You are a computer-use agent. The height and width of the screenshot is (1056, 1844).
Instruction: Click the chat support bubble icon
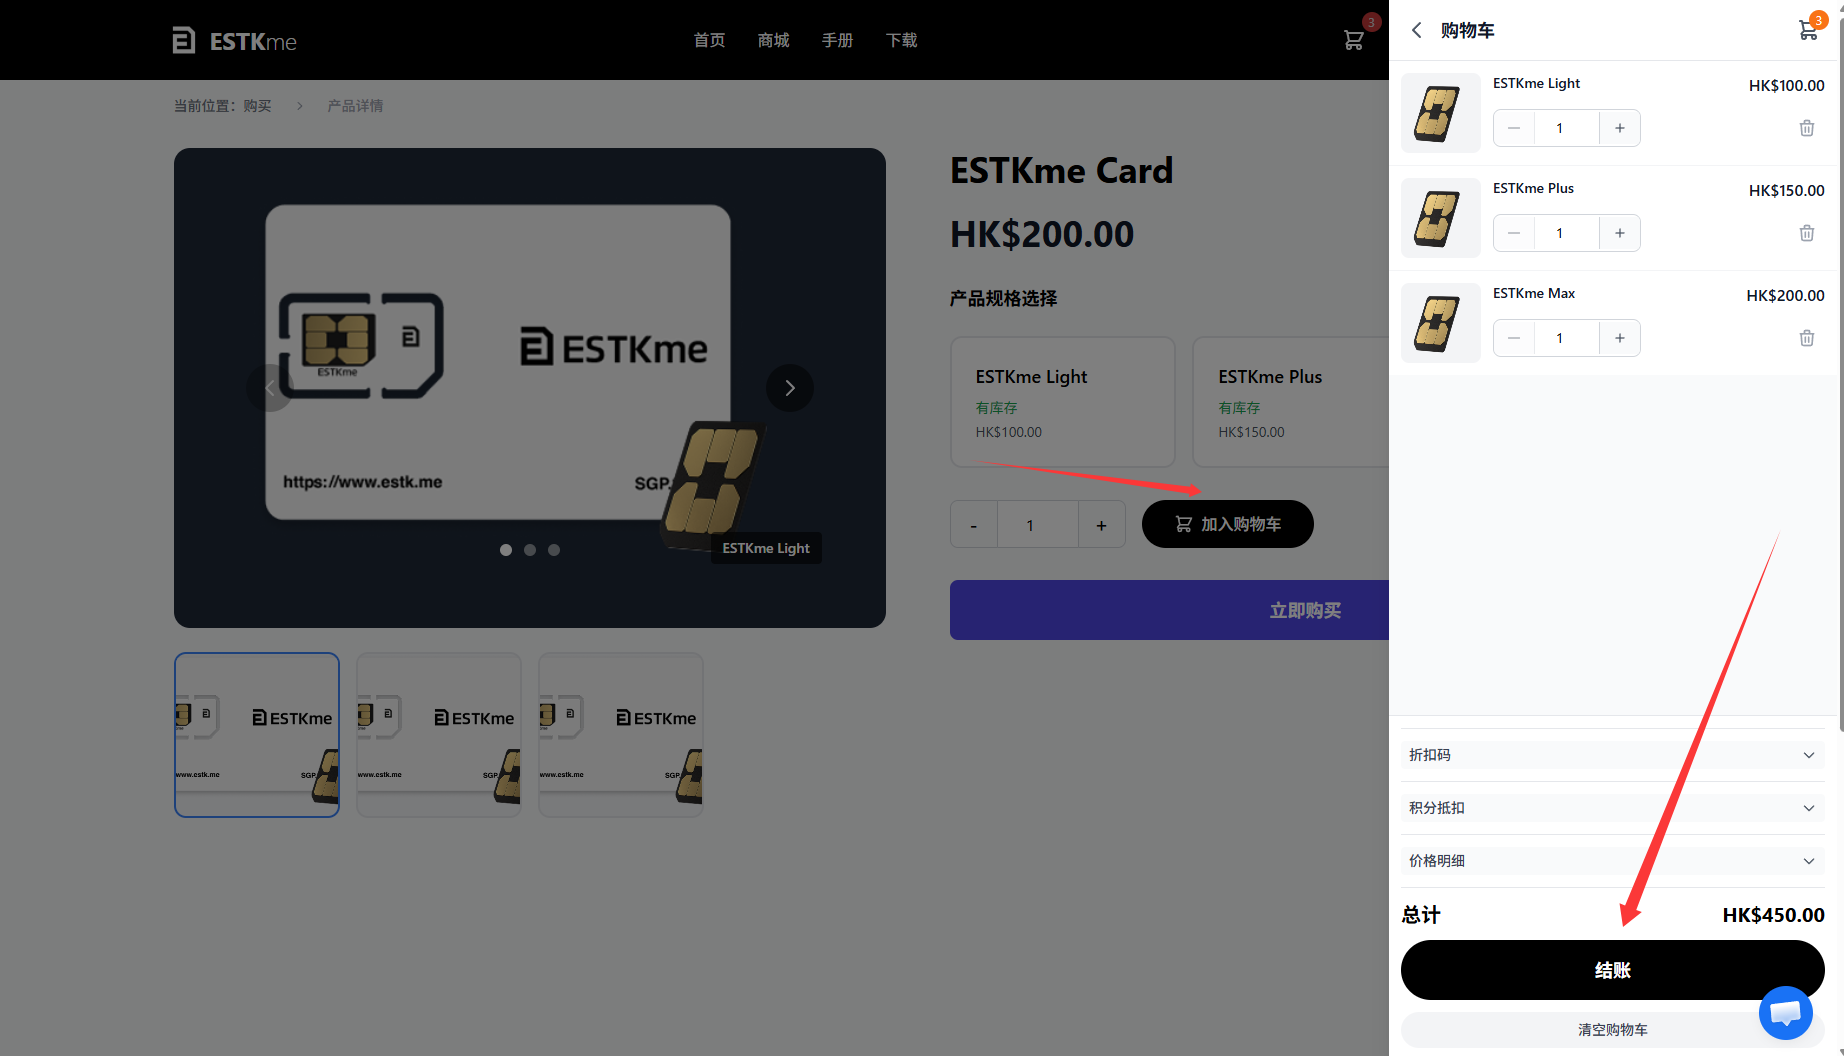pyautogui.click(x=1786, y=1013)
